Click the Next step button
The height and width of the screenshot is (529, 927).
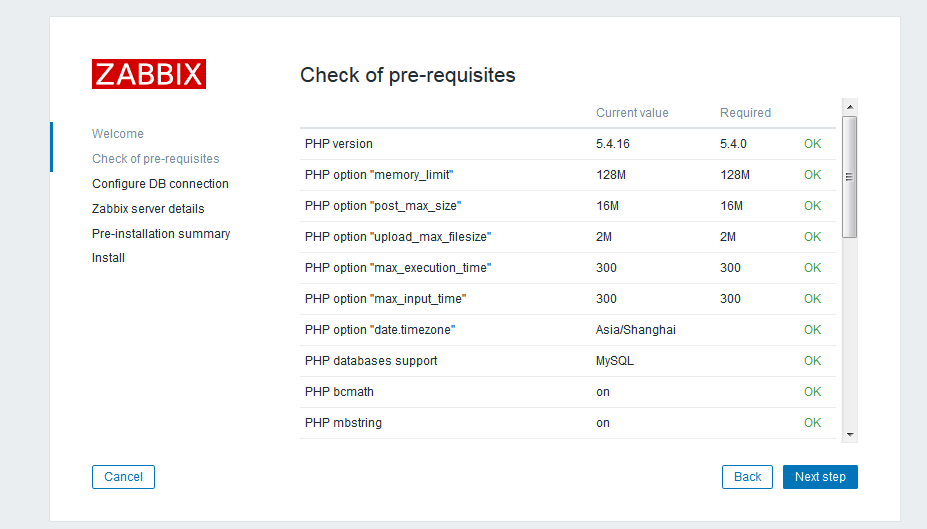(819, 477)
